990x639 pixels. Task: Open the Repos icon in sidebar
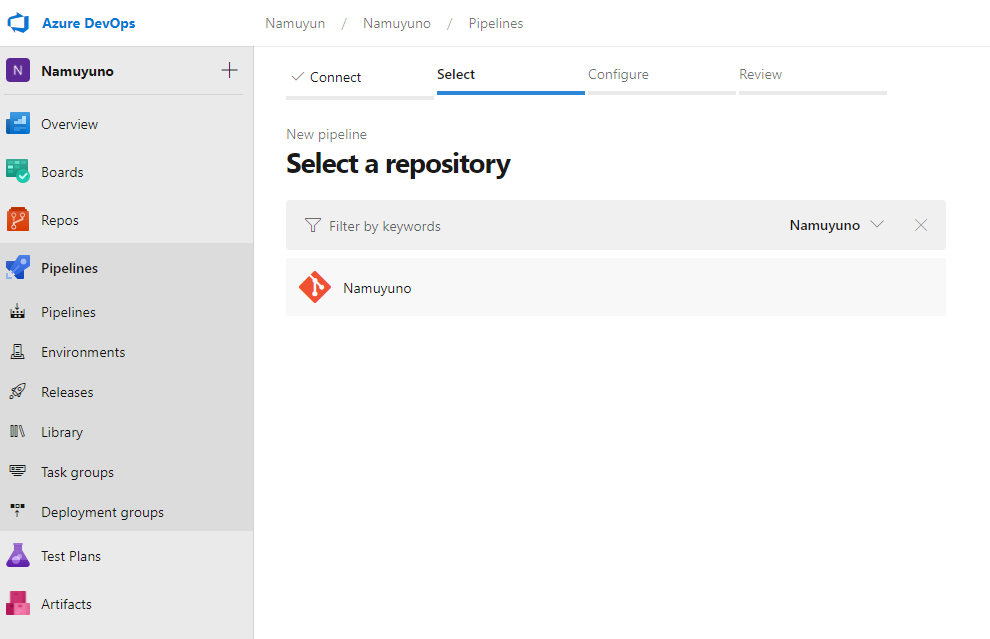(18, 220)
